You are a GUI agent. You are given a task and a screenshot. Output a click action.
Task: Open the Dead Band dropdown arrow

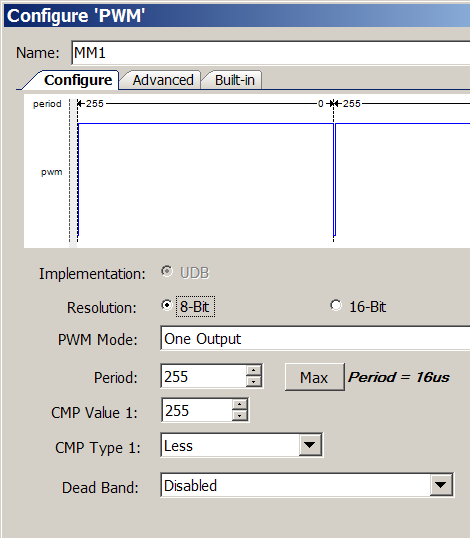pos(441,484)
